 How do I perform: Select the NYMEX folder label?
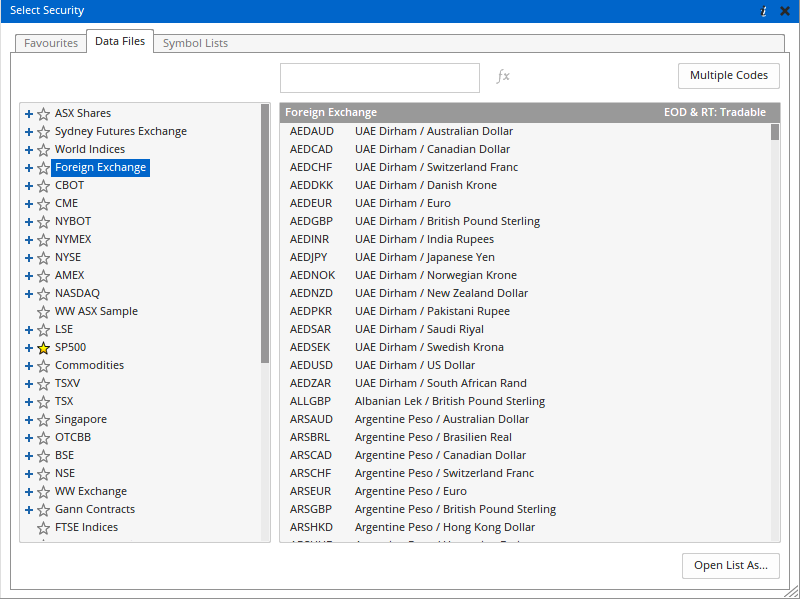pyautogui.click(x=73, y=239)
